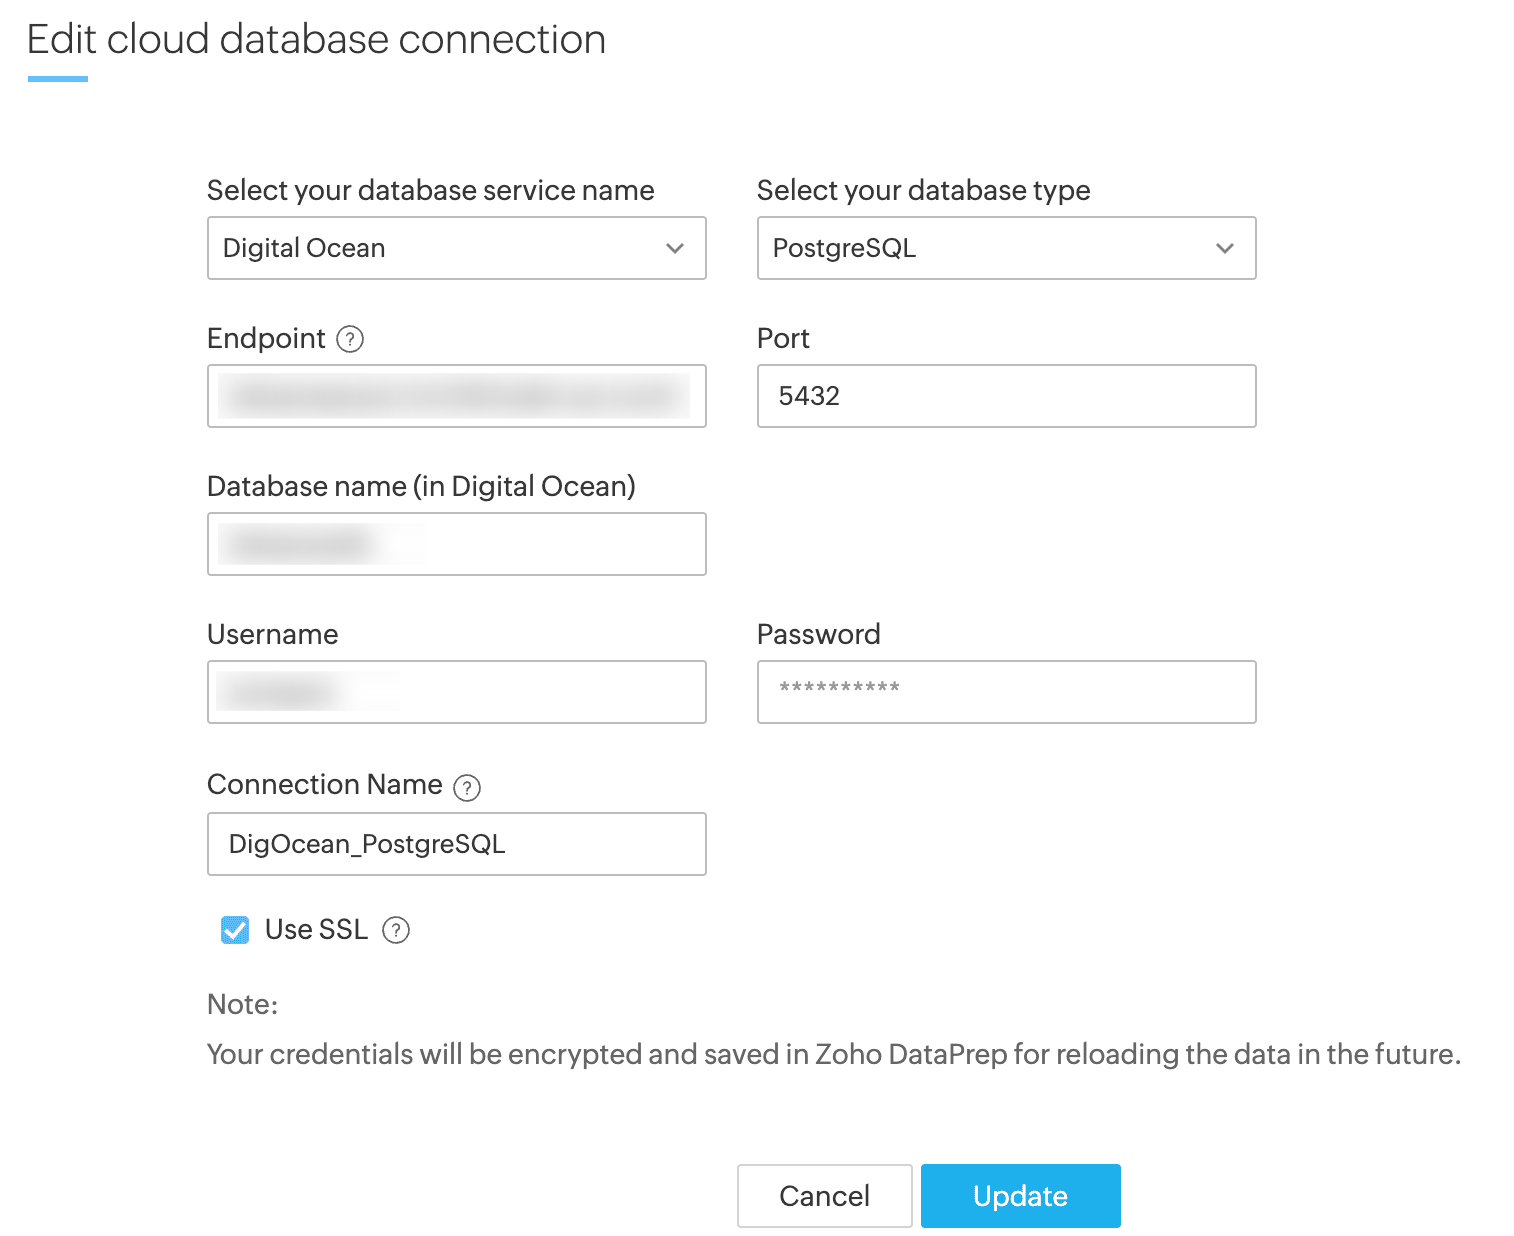1514x1236 pixels.
Task: Focus the Endpoint input field
Action: click(x=456, y=396)
